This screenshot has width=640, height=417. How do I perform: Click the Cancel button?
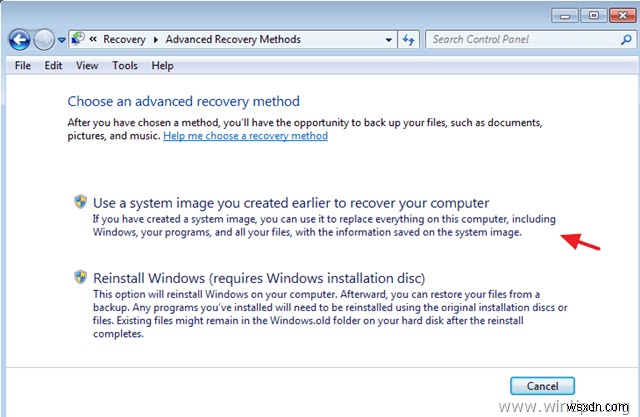[542, 386]
